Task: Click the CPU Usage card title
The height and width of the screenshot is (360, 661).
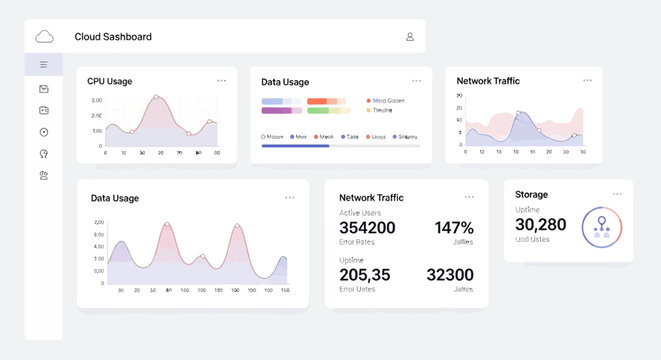Action: pyautogui.click(x=110, y=81)
